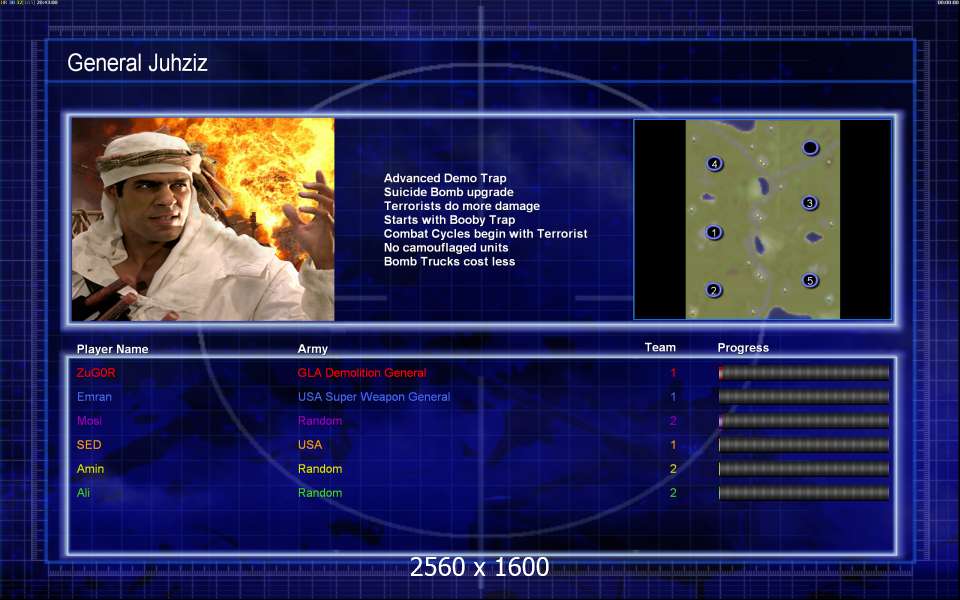Click Mosi's loading progress bar
Screen dimensions: 960x600
[x=803, y=421]
